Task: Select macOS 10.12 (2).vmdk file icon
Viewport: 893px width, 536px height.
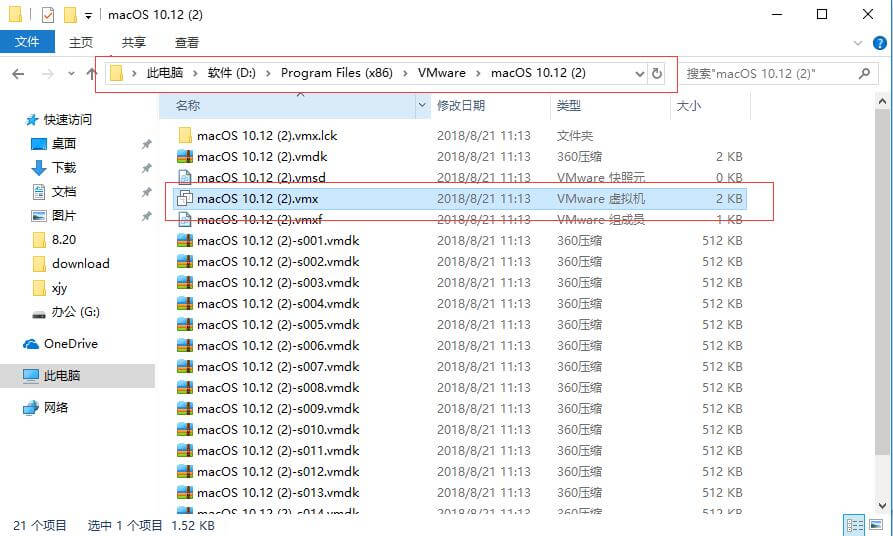Action: pyautogui.click(x=185, y=157)
